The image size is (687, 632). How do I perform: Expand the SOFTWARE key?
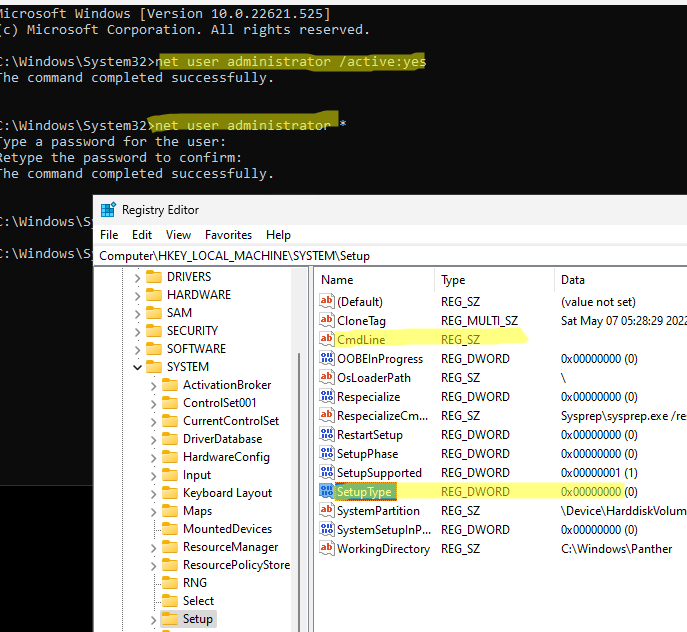tap(137, 350)
